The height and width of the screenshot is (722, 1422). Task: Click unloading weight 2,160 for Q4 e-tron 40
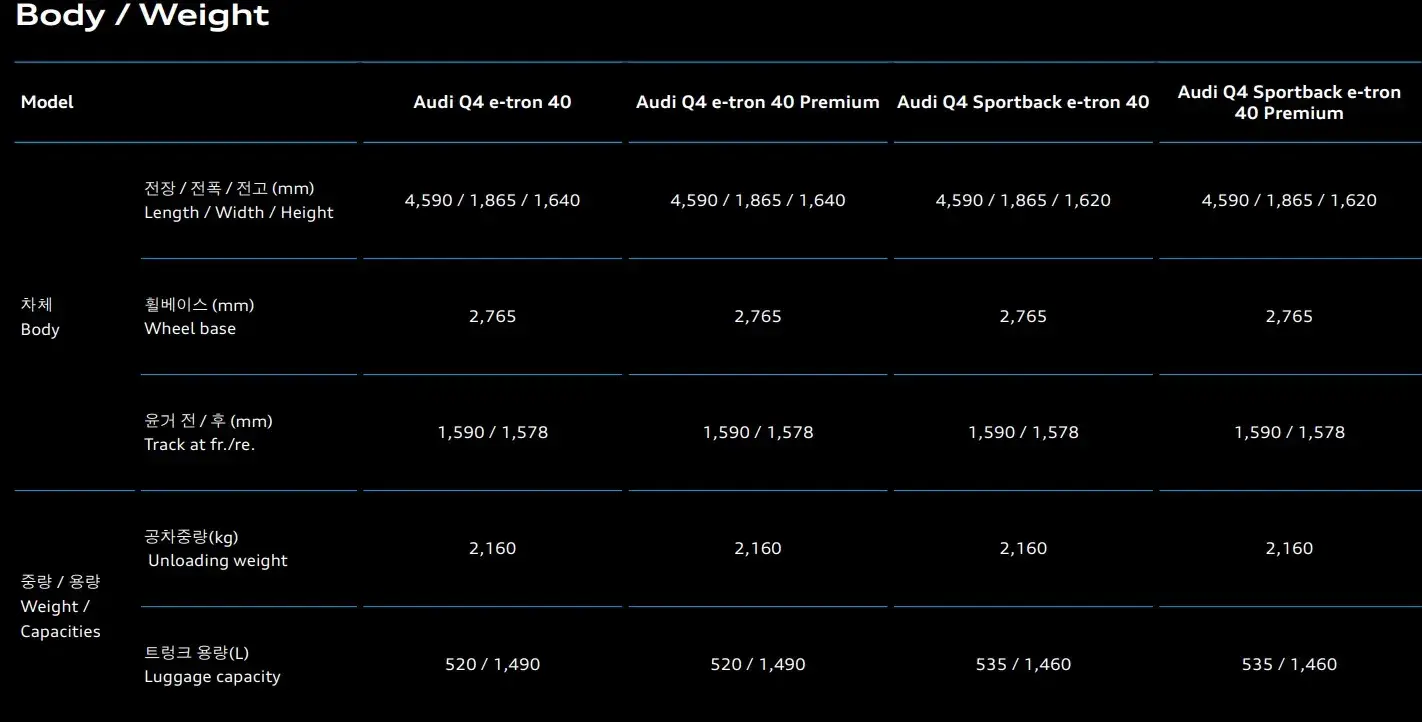click(x=492, y=548)
